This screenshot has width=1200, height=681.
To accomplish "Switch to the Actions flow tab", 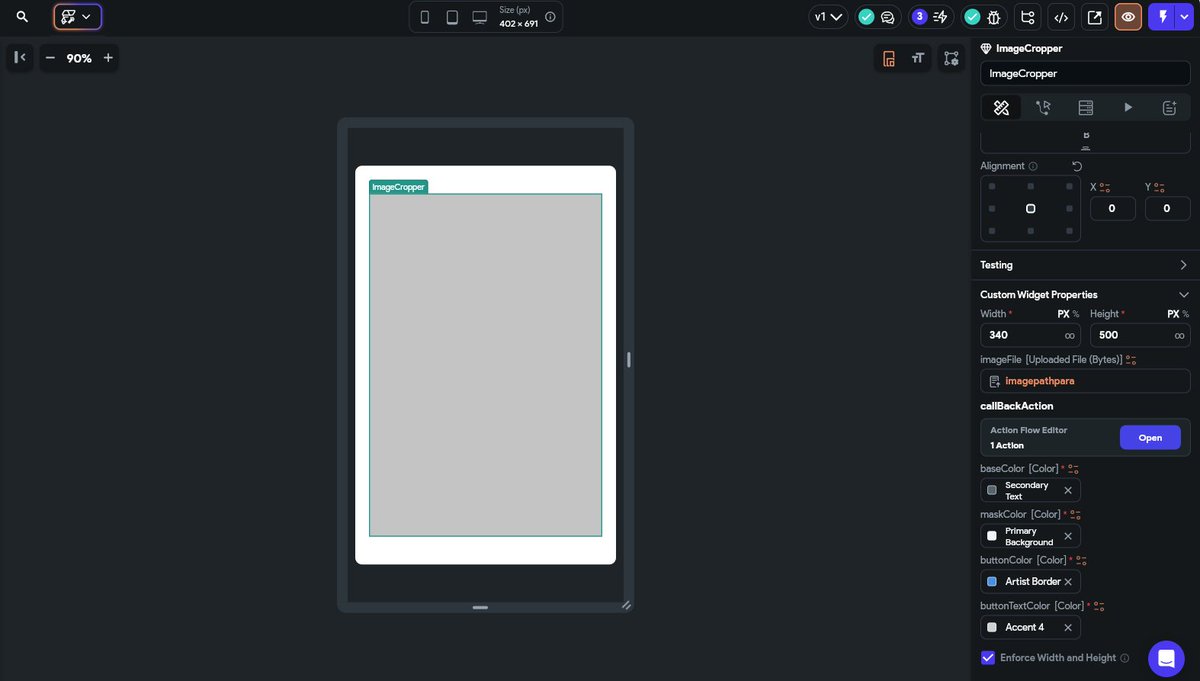I will (1043, 107).
